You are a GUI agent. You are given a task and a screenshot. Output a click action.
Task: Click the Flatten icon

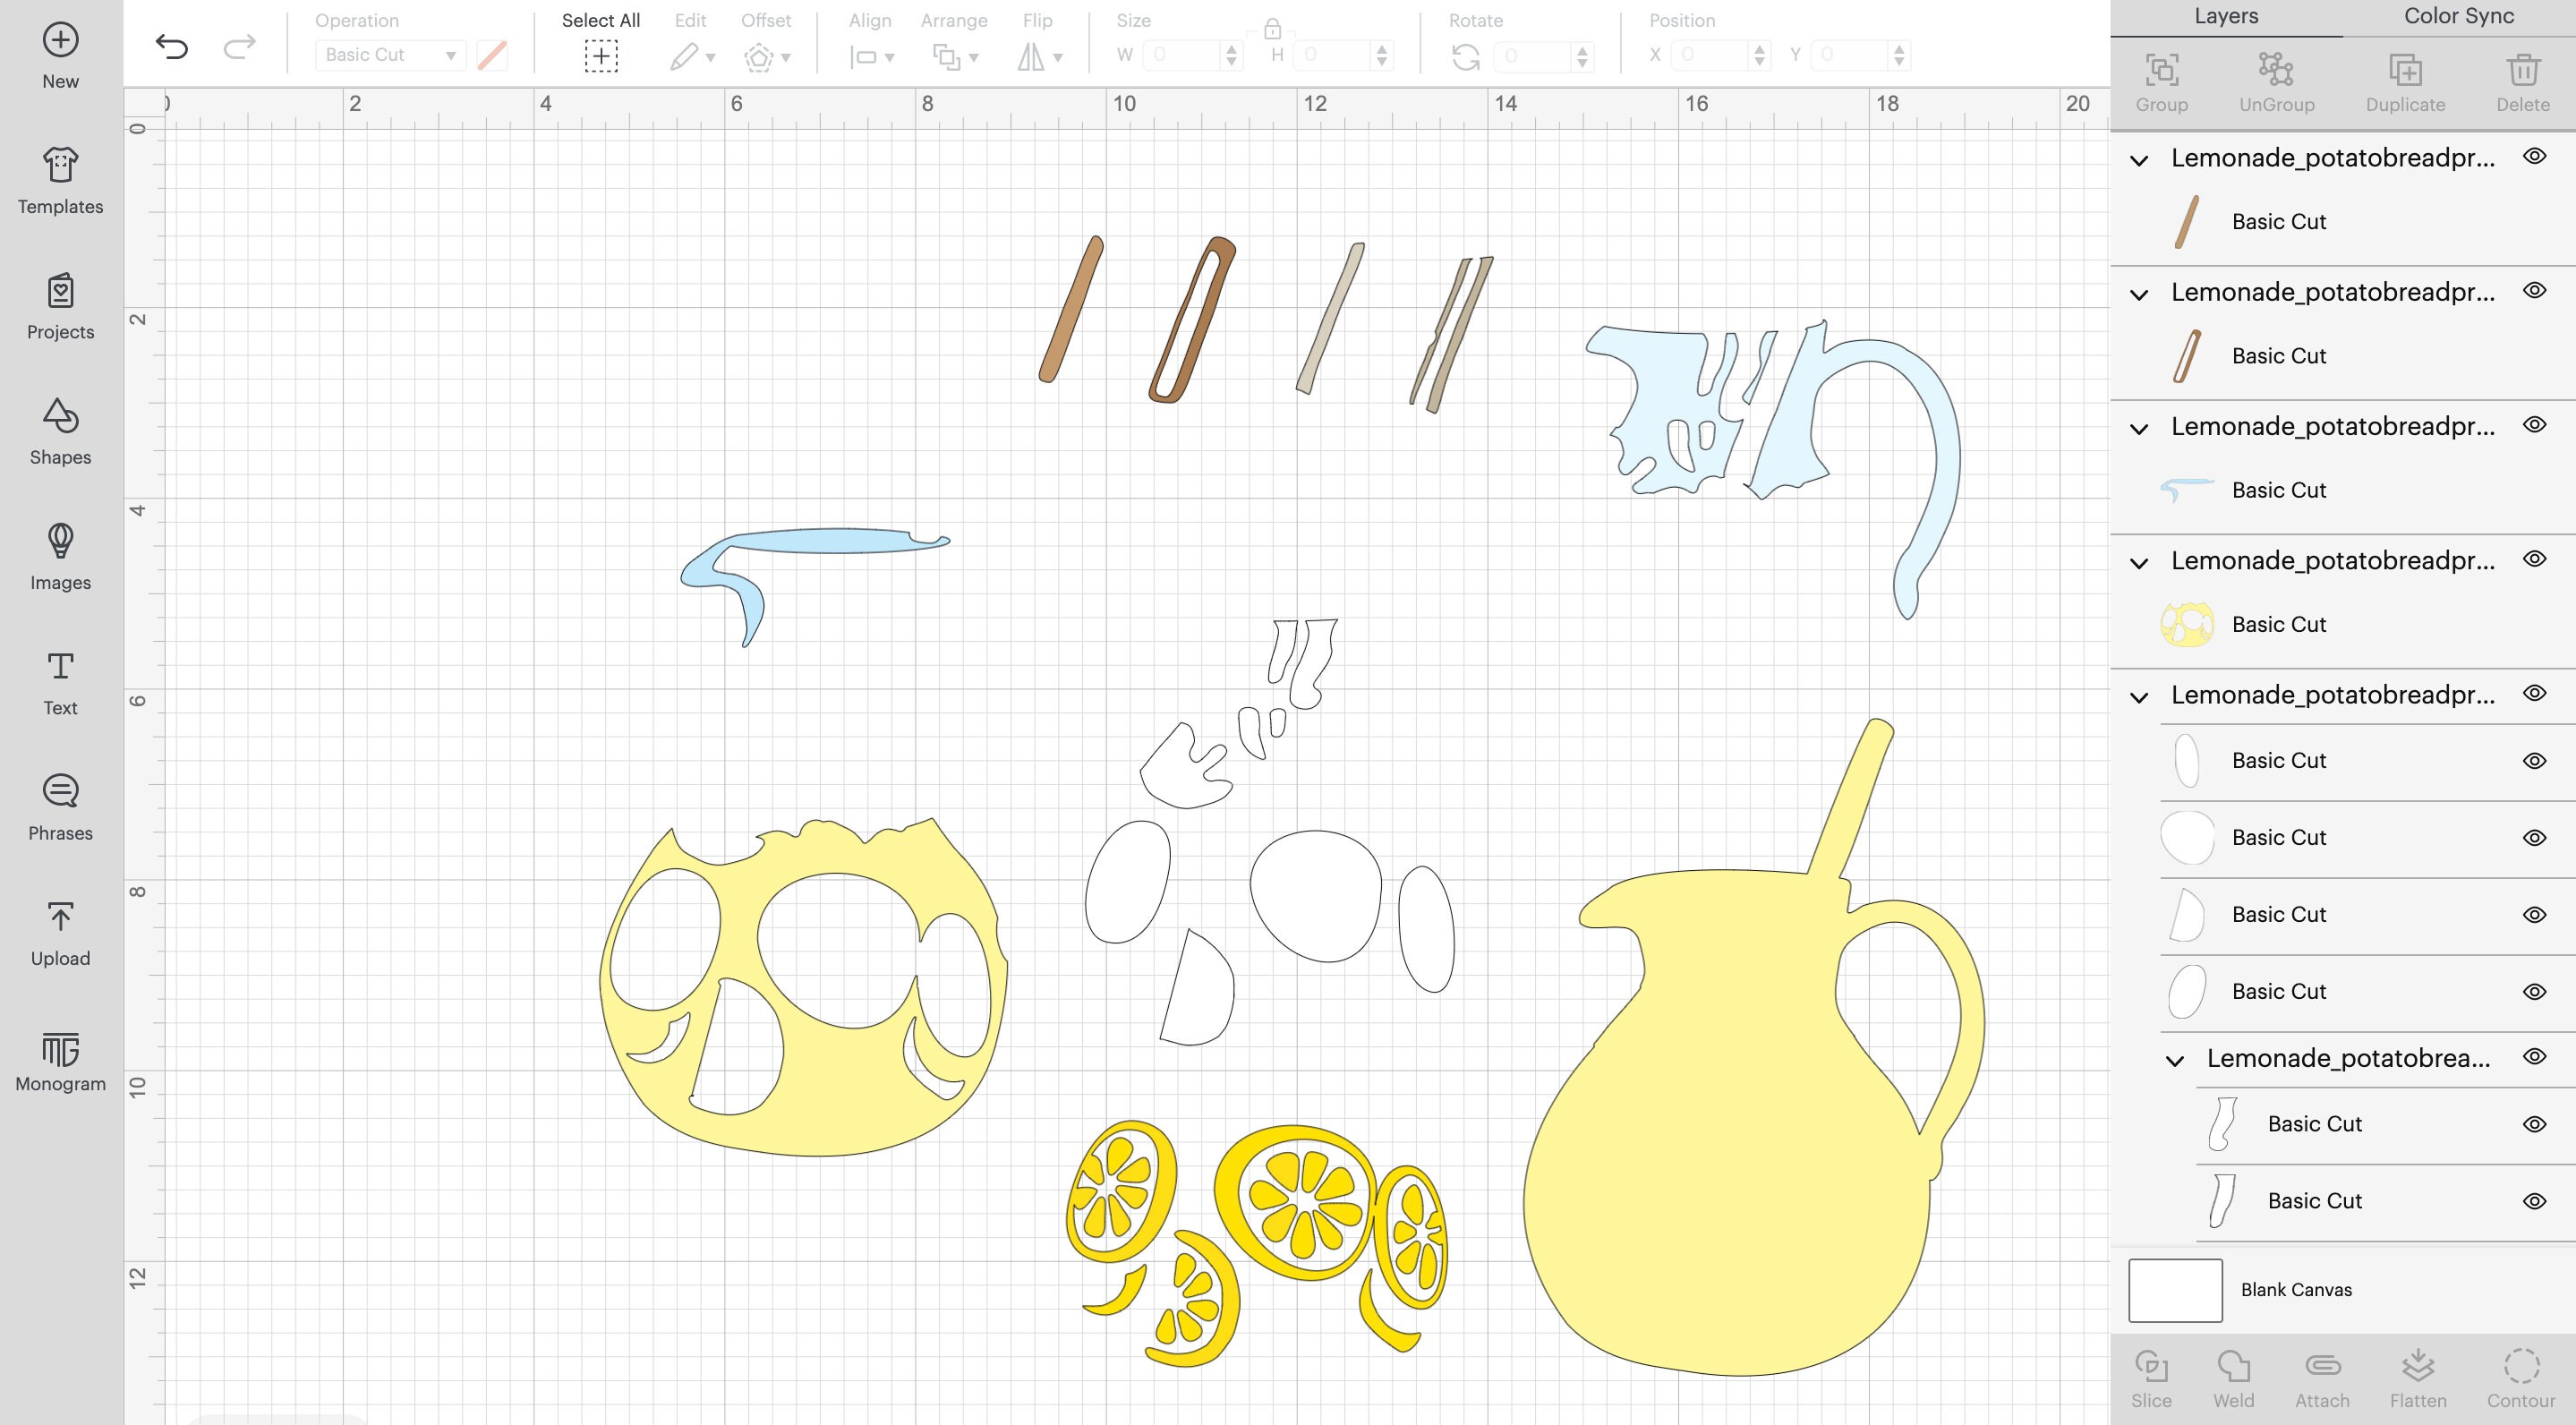[x=2419, y=1375]
